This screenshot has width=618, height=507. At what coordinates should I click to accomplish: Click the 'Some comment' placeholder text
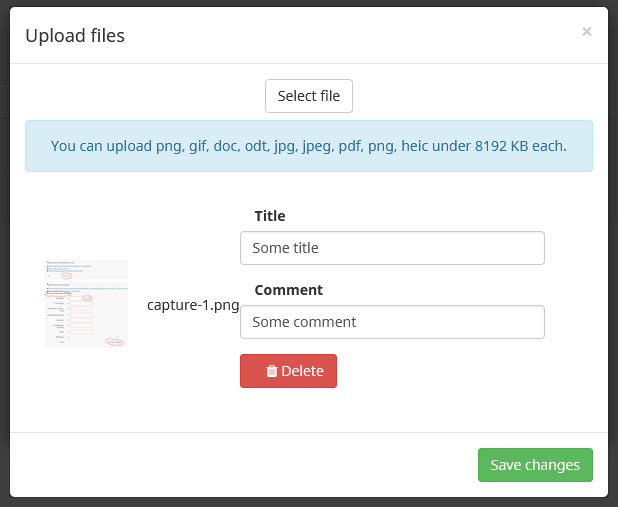[x=304, y=322]
